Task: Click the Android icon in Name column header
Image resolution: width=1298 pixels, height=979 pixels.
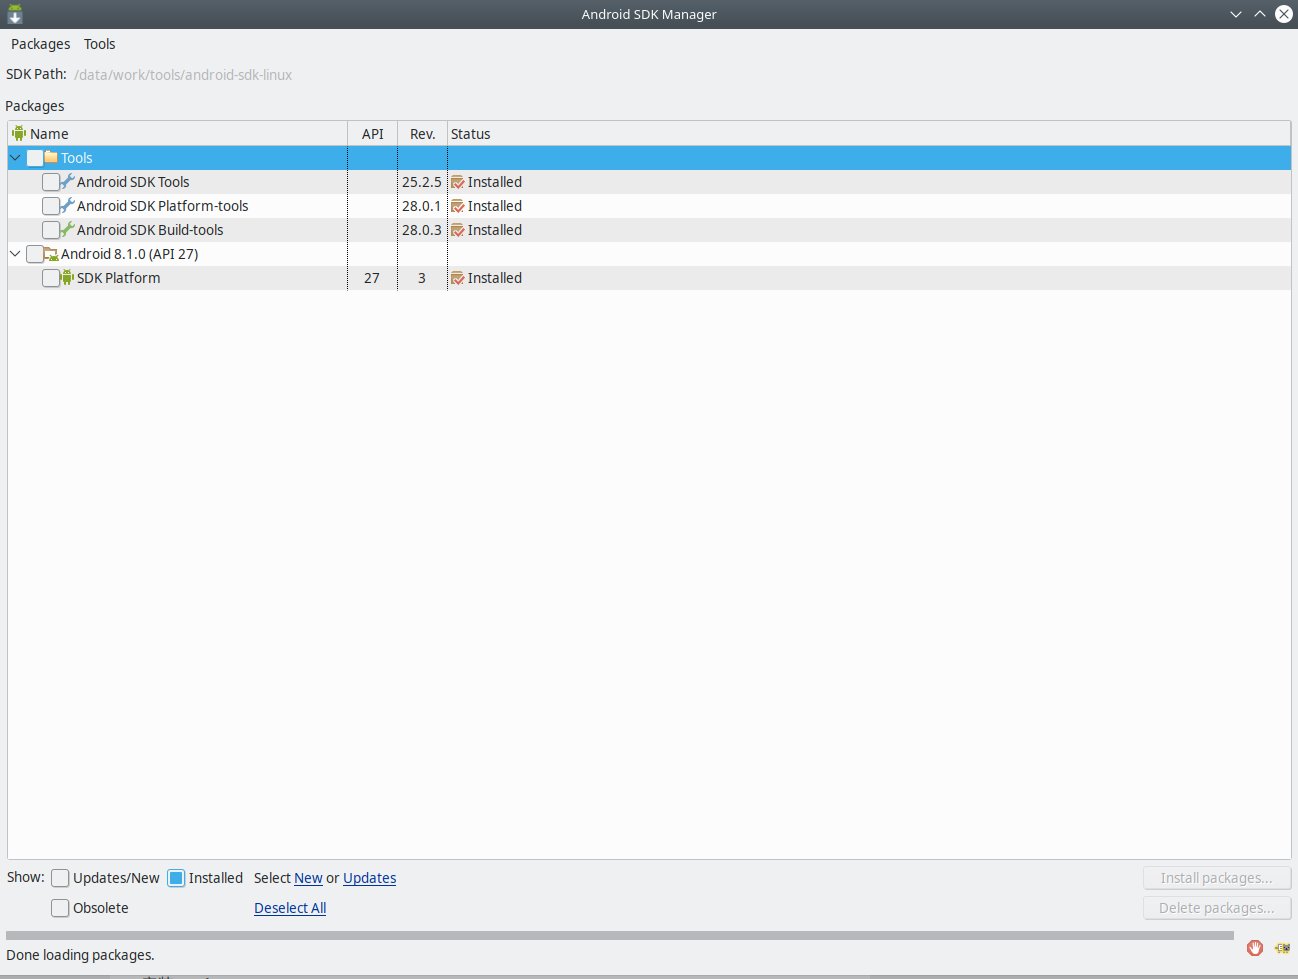Action: click(x=18, y=134)
